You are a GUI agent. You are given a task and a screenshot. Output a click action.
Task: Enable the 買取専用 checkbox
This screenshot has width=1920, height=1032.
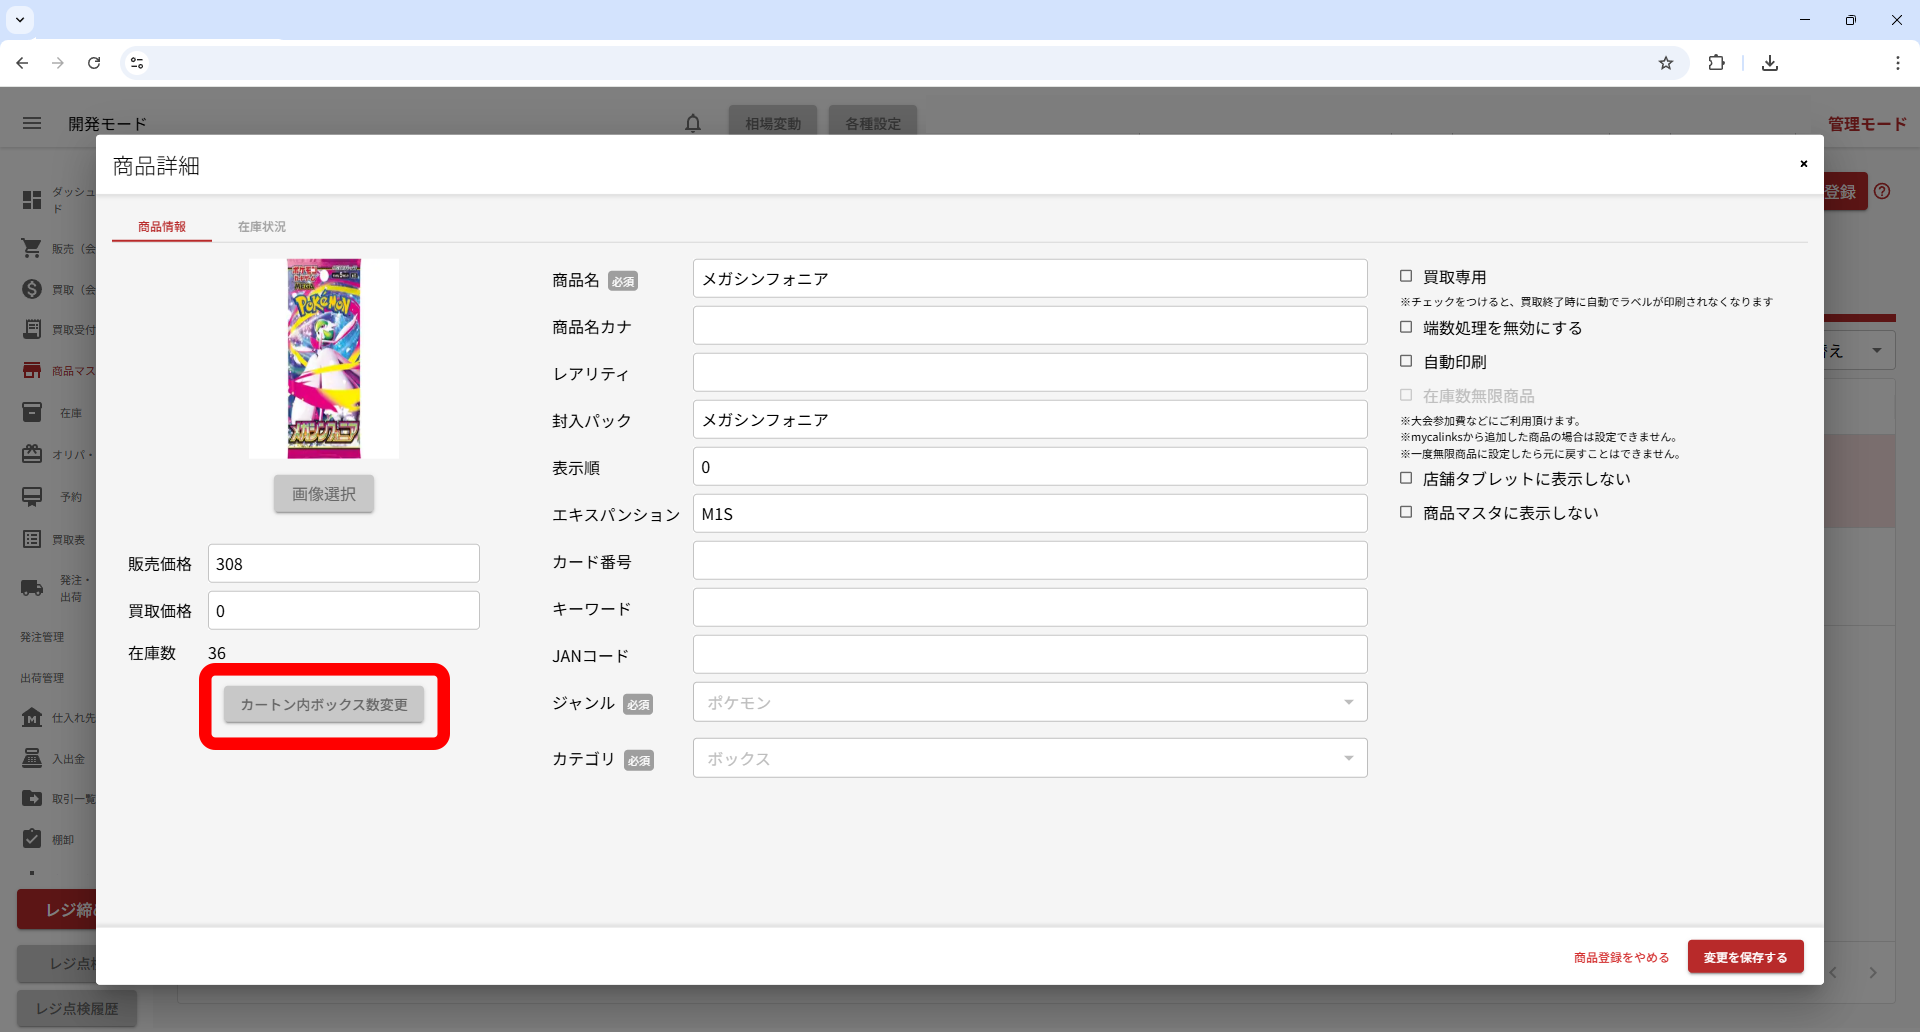1406,276
